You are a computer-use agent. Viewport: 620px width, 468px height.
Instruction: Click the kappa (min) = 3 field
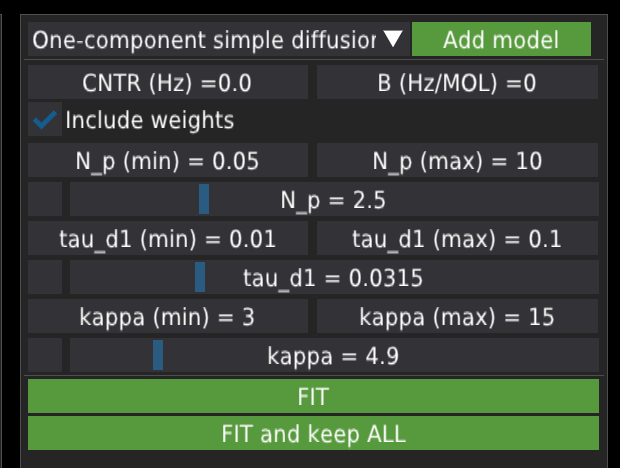(x=167, y=317)
